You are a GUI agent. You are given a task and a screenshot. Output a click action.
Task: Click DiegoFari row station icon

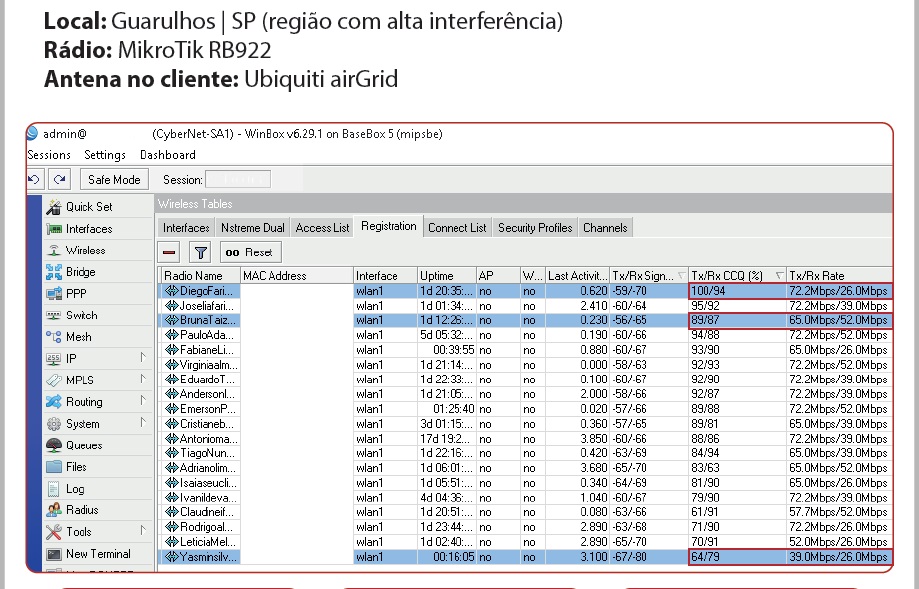(171, 291)
